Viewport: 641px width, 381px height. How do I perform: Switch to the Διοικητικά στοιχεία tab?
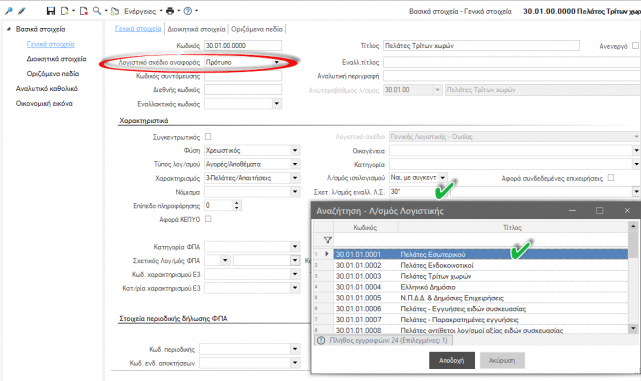click(196, 29)
